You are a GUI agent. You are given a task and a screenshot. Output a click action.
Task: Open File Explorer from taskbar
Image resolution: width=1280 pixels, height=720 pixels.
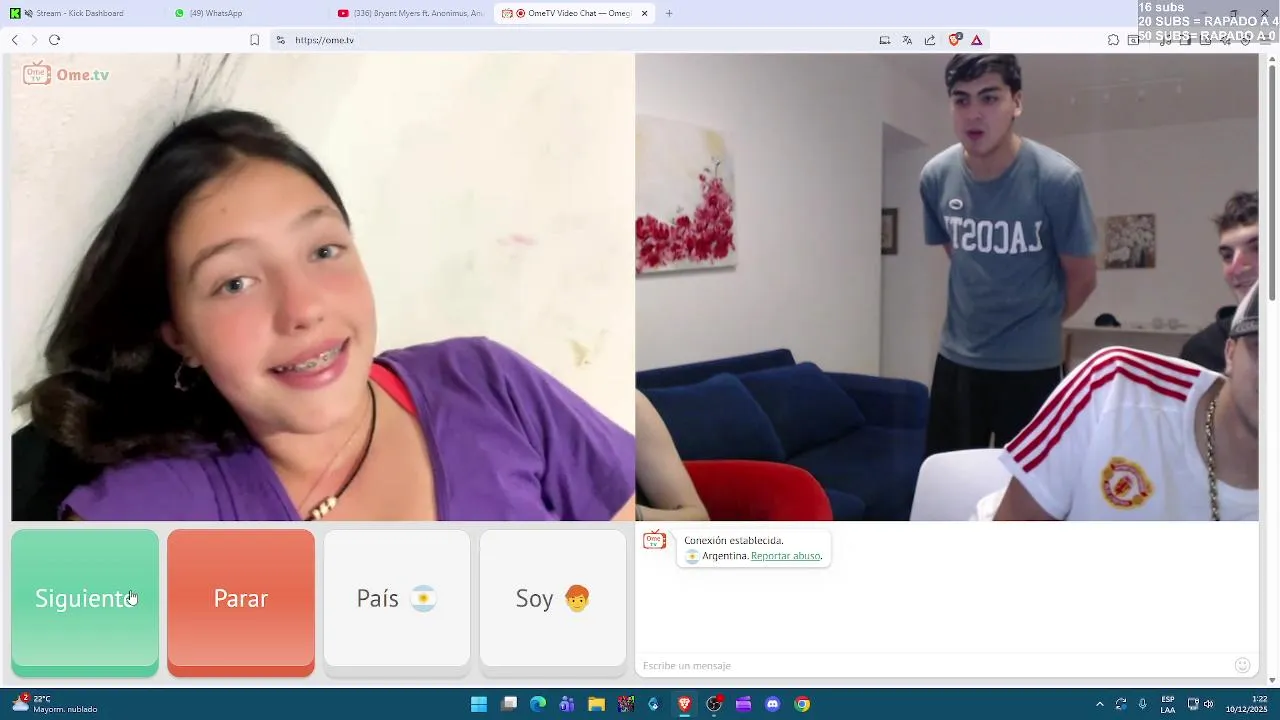[596, 704]
